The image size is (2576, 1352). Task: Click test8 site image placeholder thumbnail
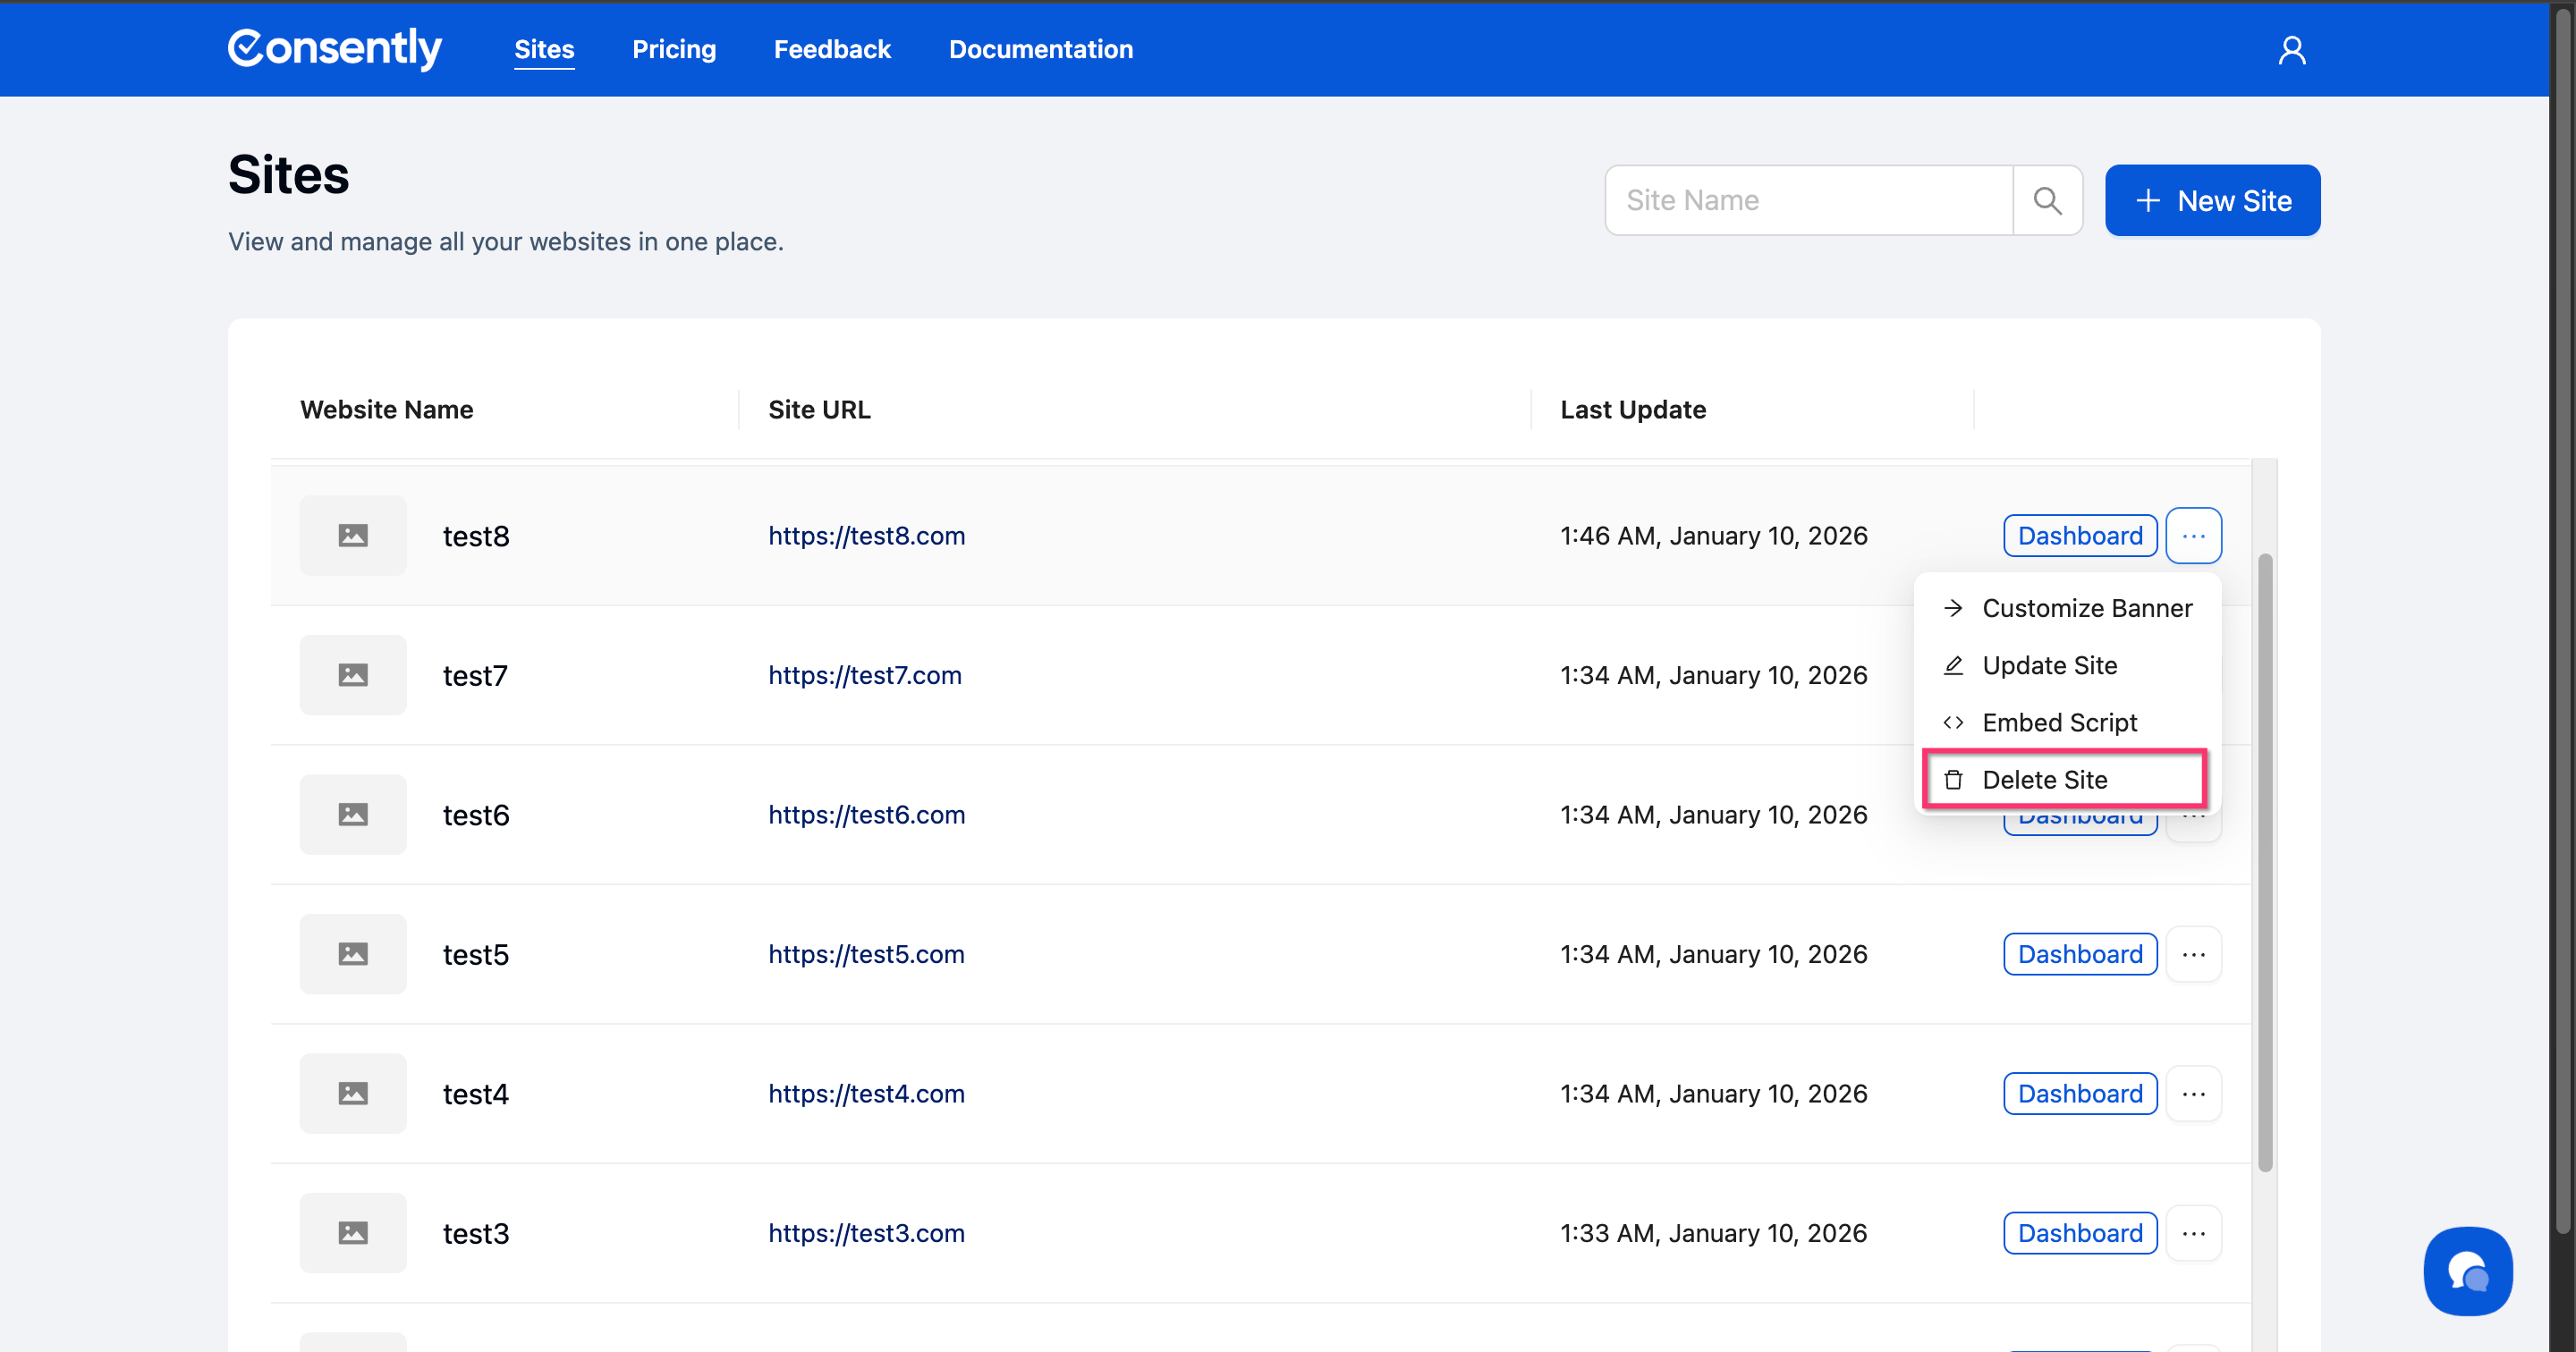coord(353,536)
